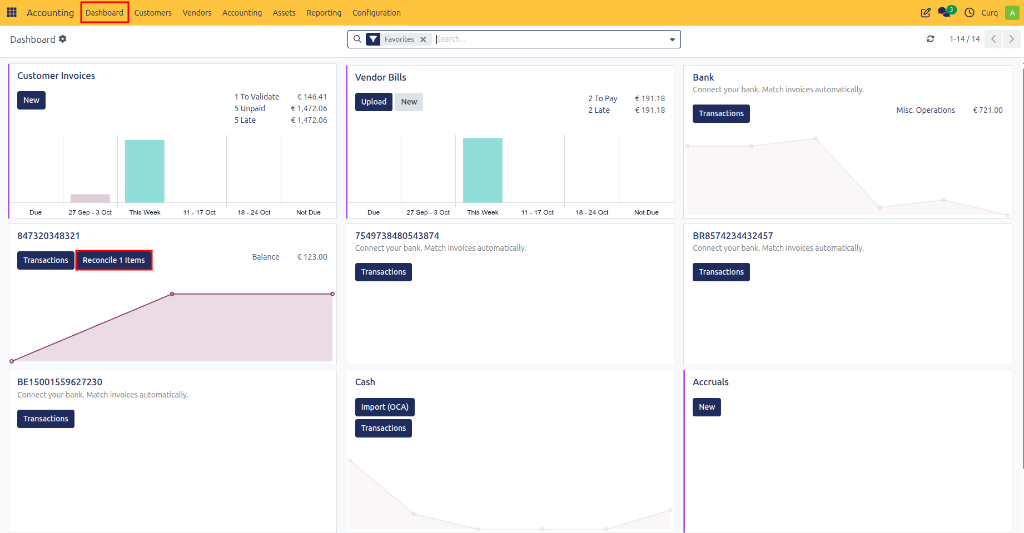1024x533 pixels.
Task: Open Transactions for journal BR8574234432457
Action: [x=721, y=272]
